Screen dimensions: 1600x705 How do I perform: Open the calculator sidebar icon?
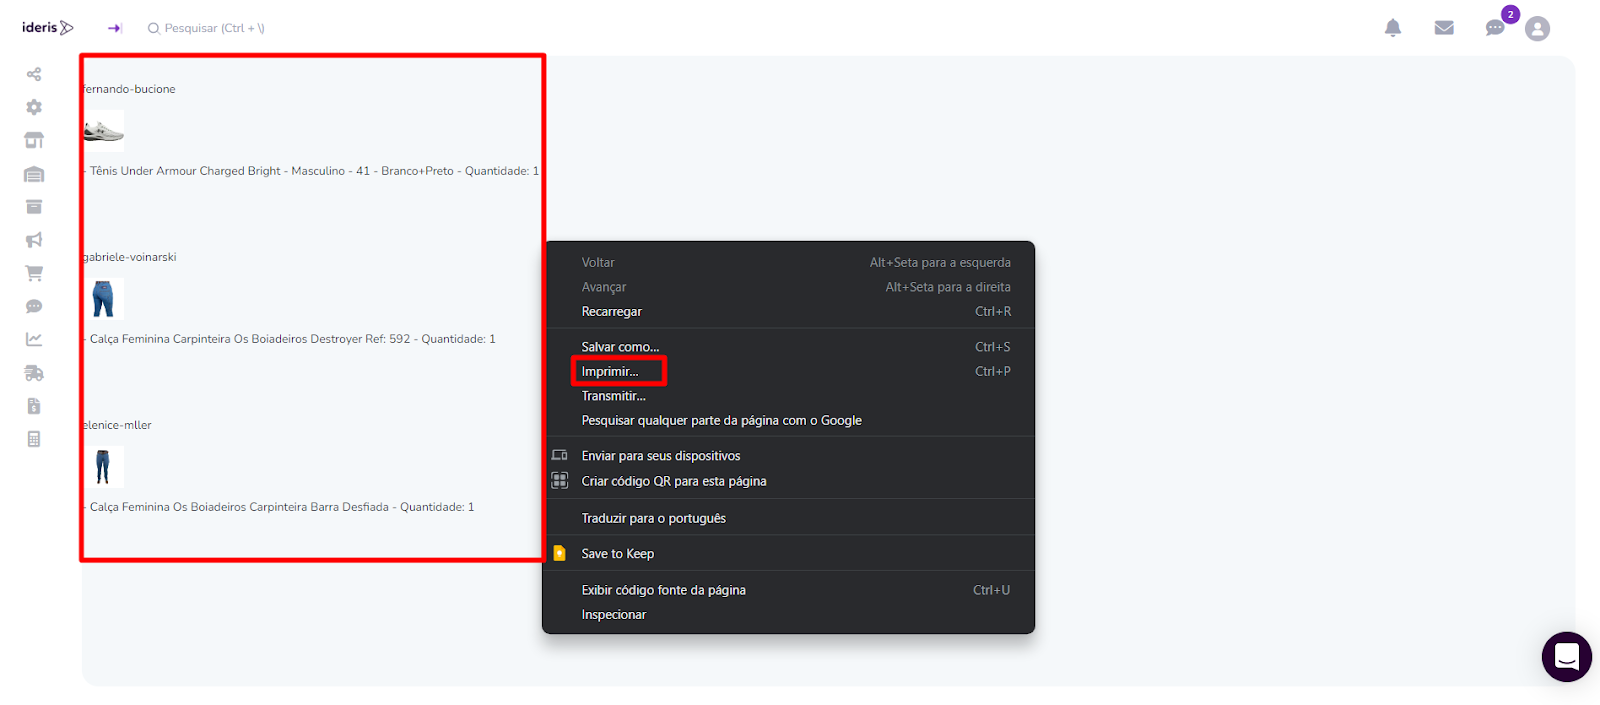tap(34, 439)
